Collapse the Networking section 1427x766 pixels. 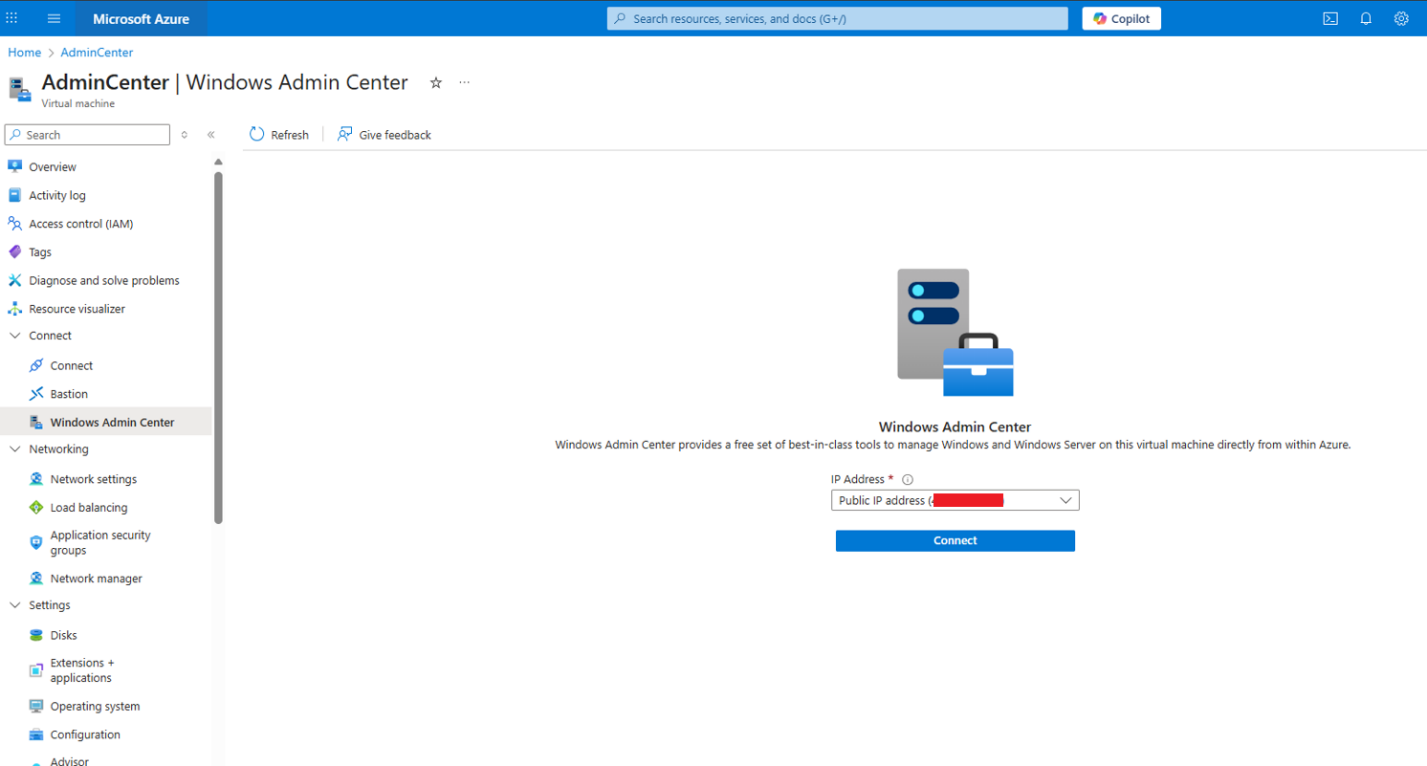(x=15, y=449)
